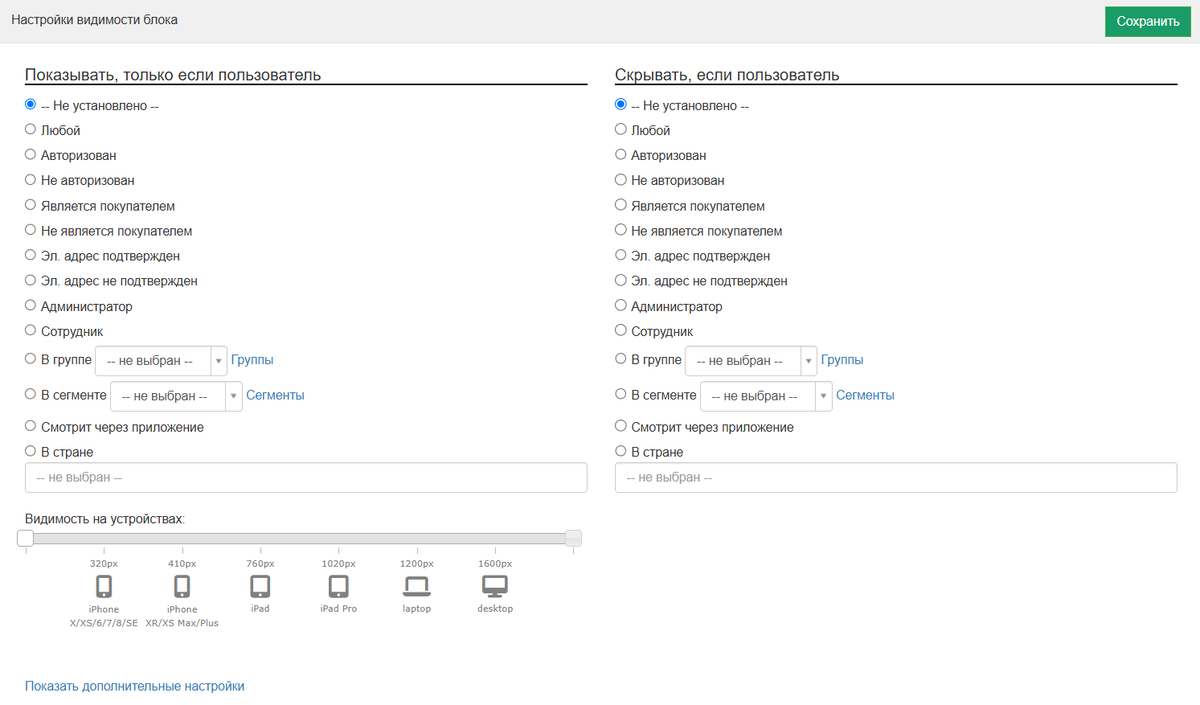
Task: Open country selector under Скрывать
Action: coord(896,478)
